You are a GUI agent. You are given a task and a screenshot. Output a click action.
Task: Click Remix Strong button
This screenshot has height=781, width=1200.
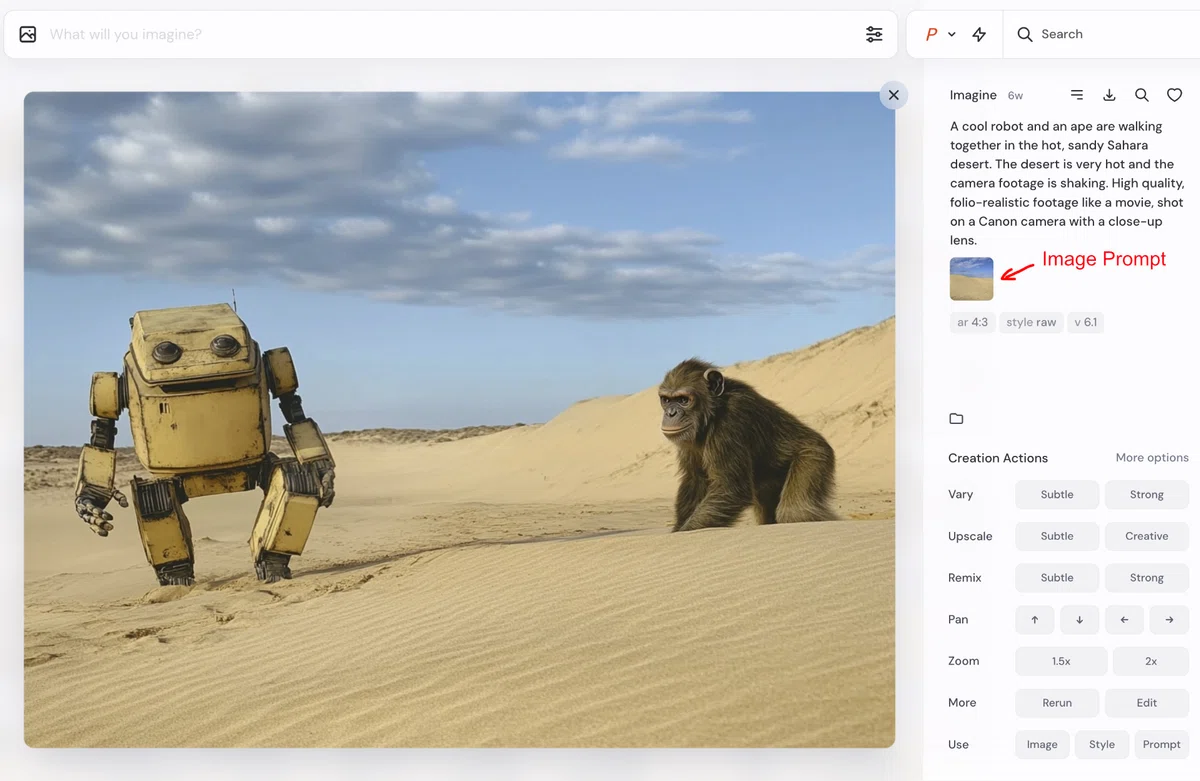tap(1147, 578)
